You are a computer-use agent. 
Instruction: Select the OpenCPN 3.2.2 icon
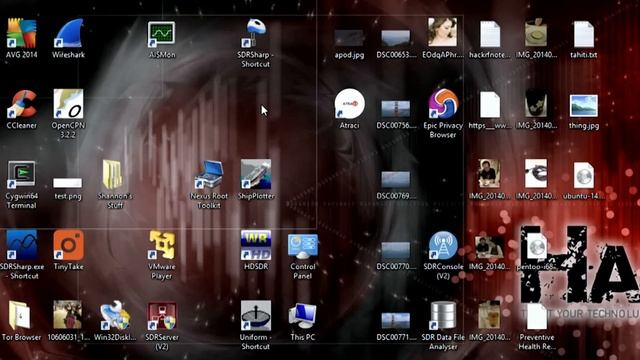click(x=68, y=104)
